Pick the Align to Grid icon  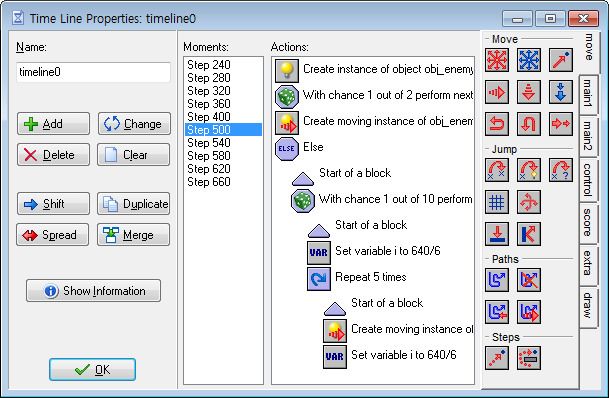(497, 202)
